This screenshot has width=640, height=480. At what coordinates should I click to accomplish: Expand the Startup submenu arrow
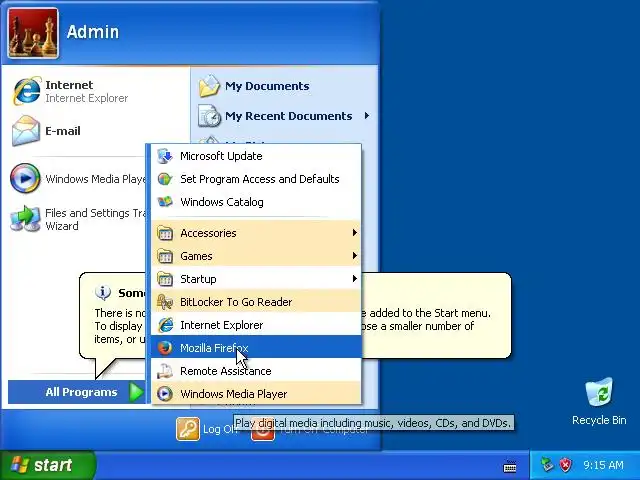pos(354,278)
